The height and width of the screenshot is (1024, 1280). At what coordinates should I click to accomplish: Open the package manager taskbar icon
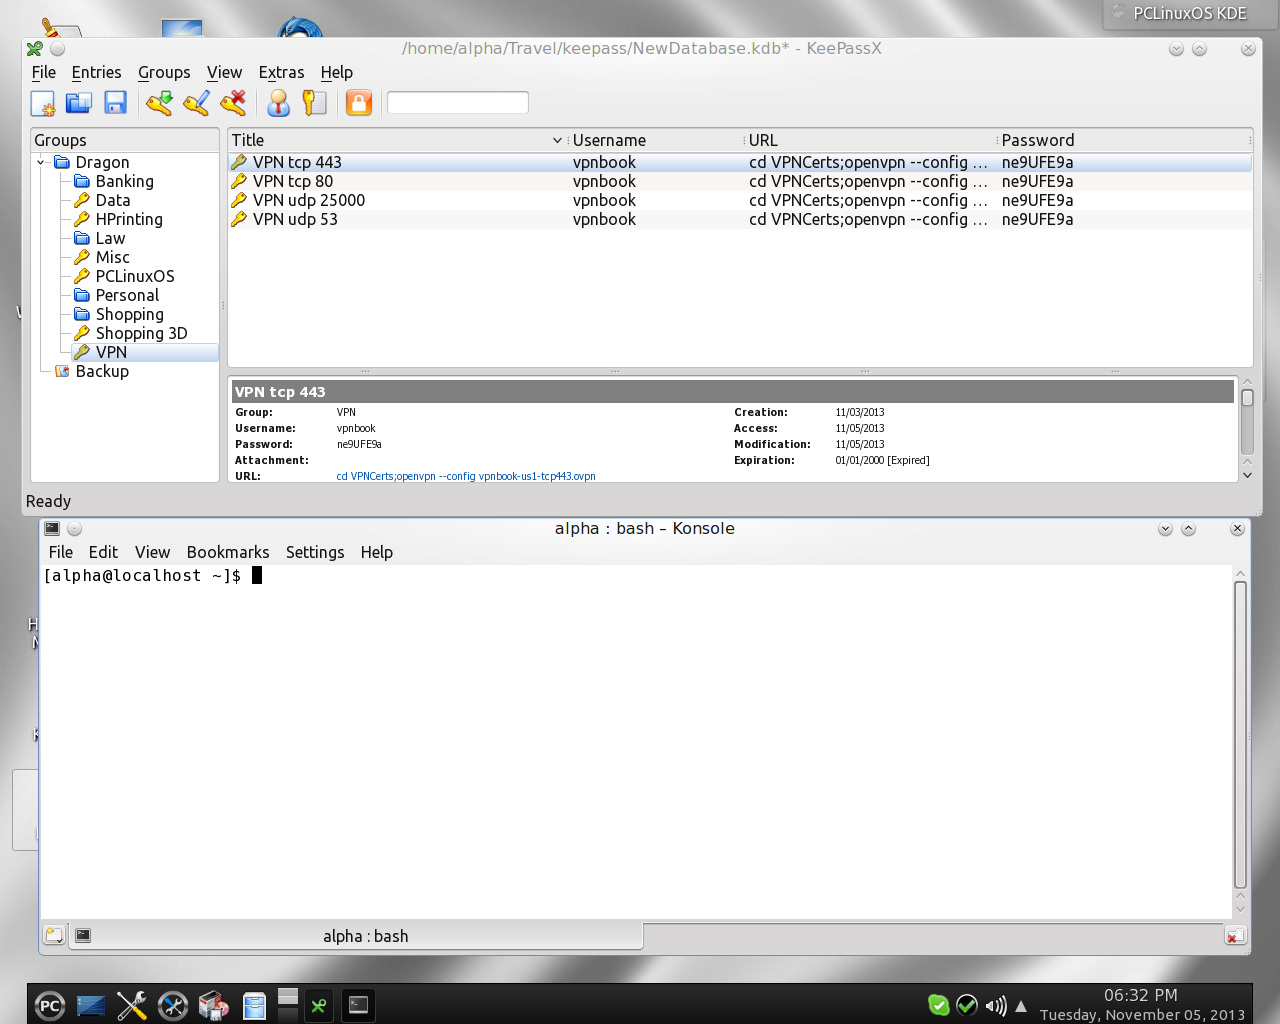point(213,1005)
